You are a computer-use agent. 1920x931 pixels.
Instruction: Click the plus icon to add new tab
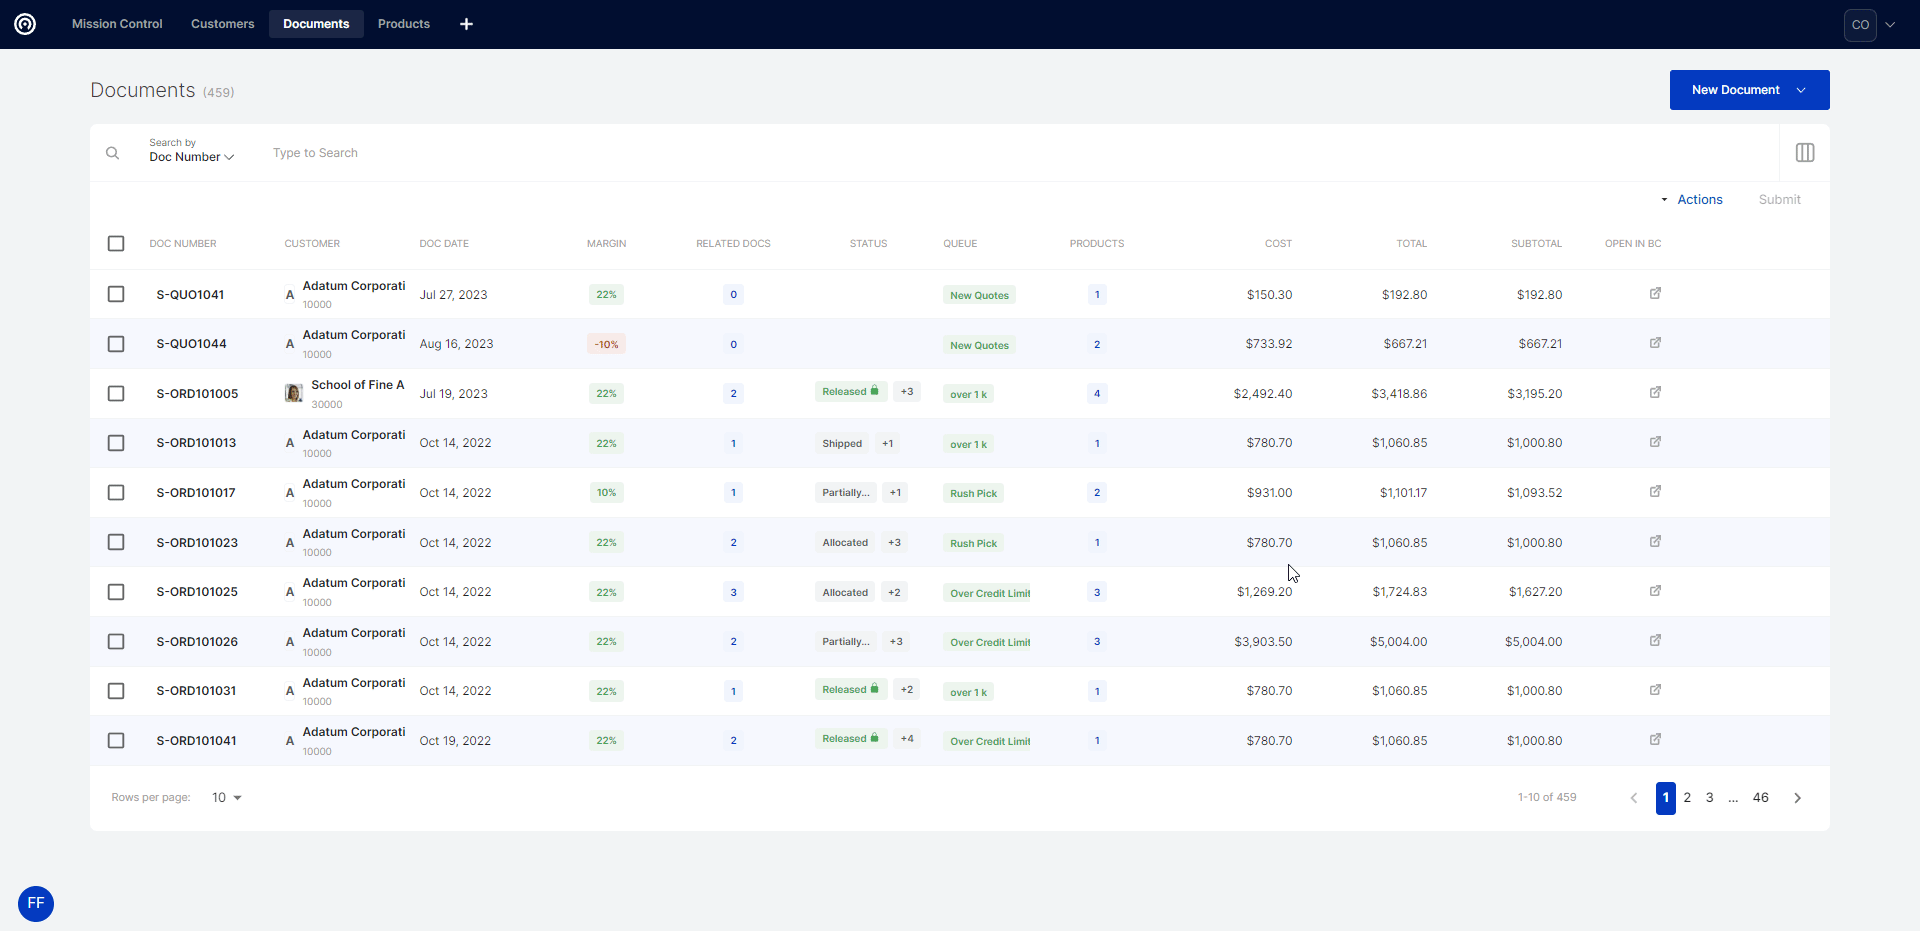(x=466, y=24)
